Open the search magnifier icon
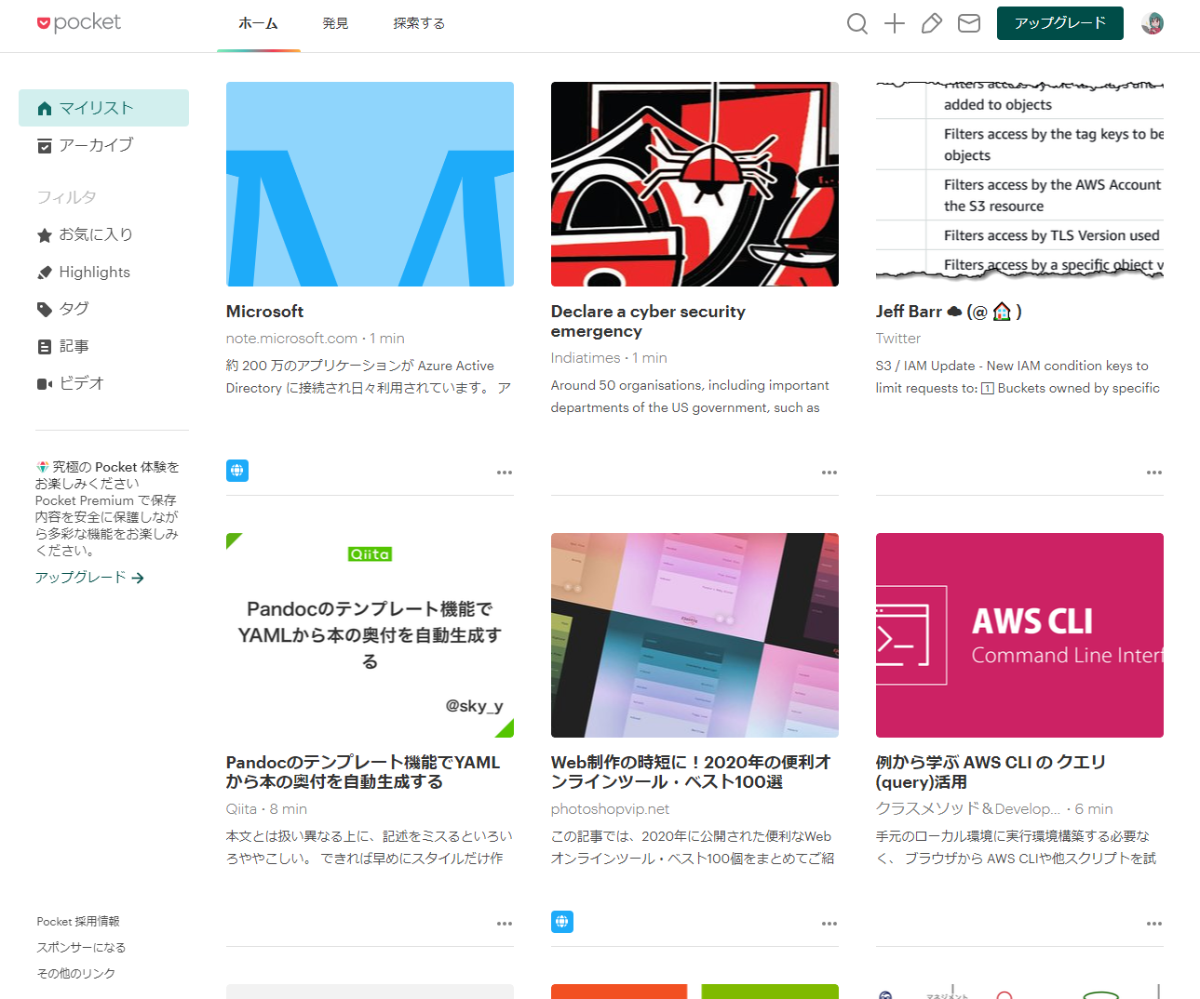The width and height of the screenshot is (1200, 999). (x=857, y=24)
